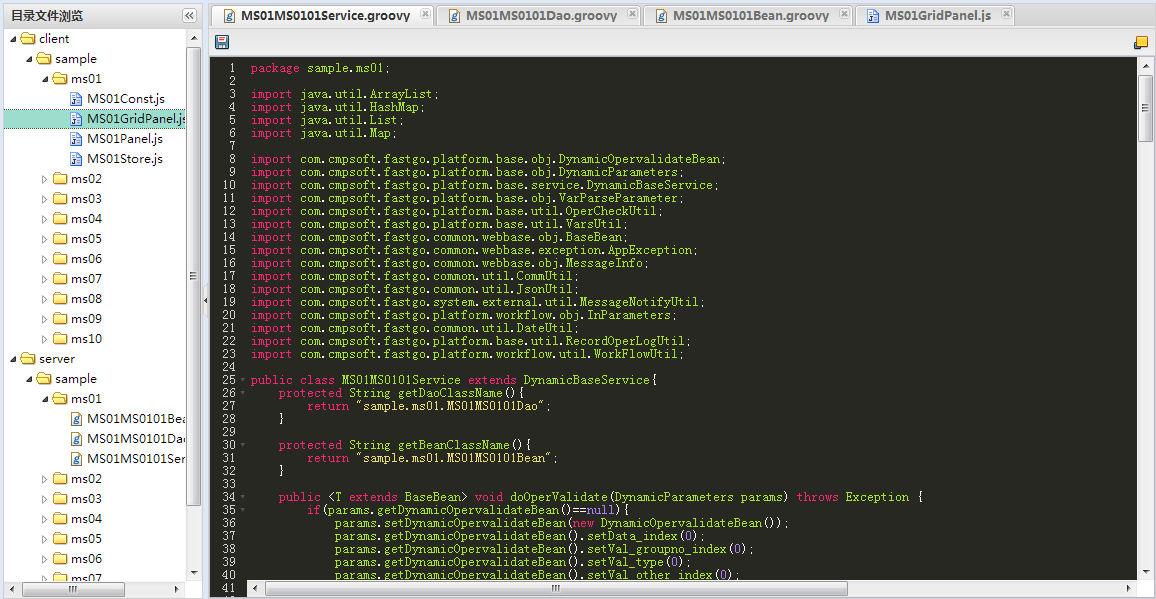Expand the client ms02 folder

tap(44, 179)
